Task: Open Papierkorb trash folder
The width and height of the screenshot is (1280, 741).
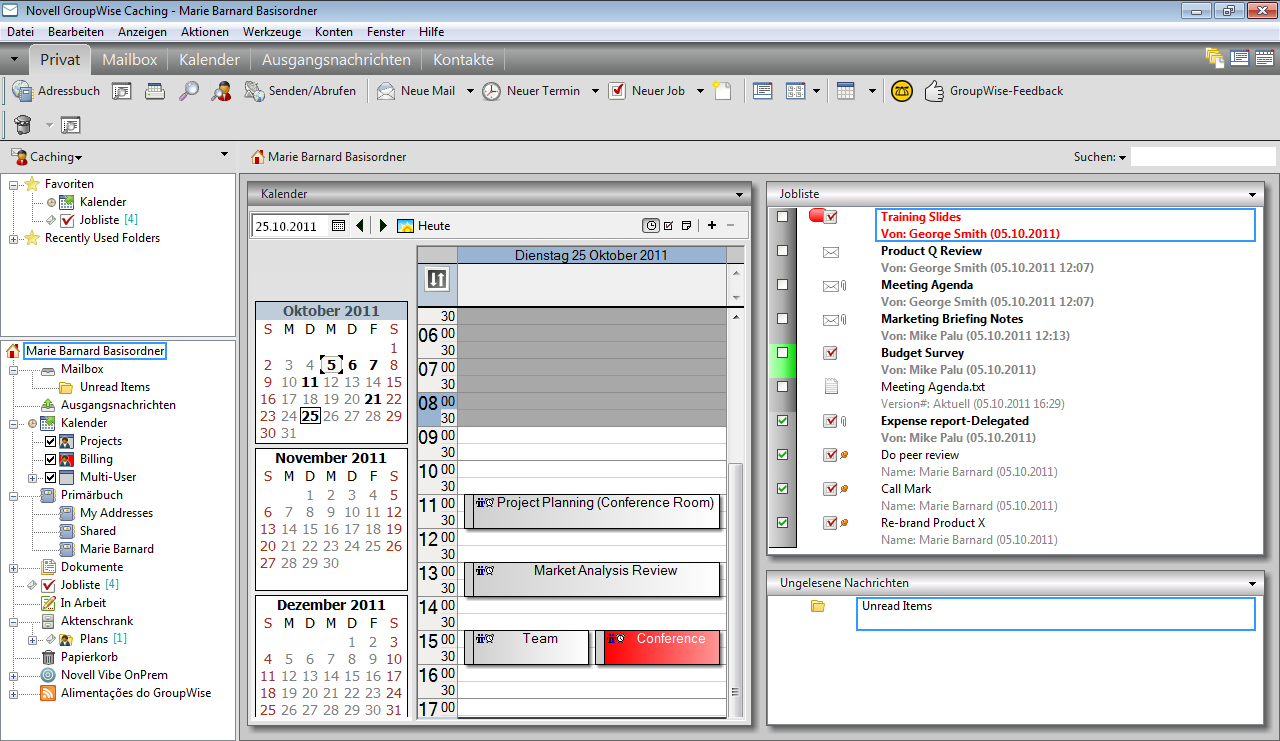Action: tap(79, 657)
